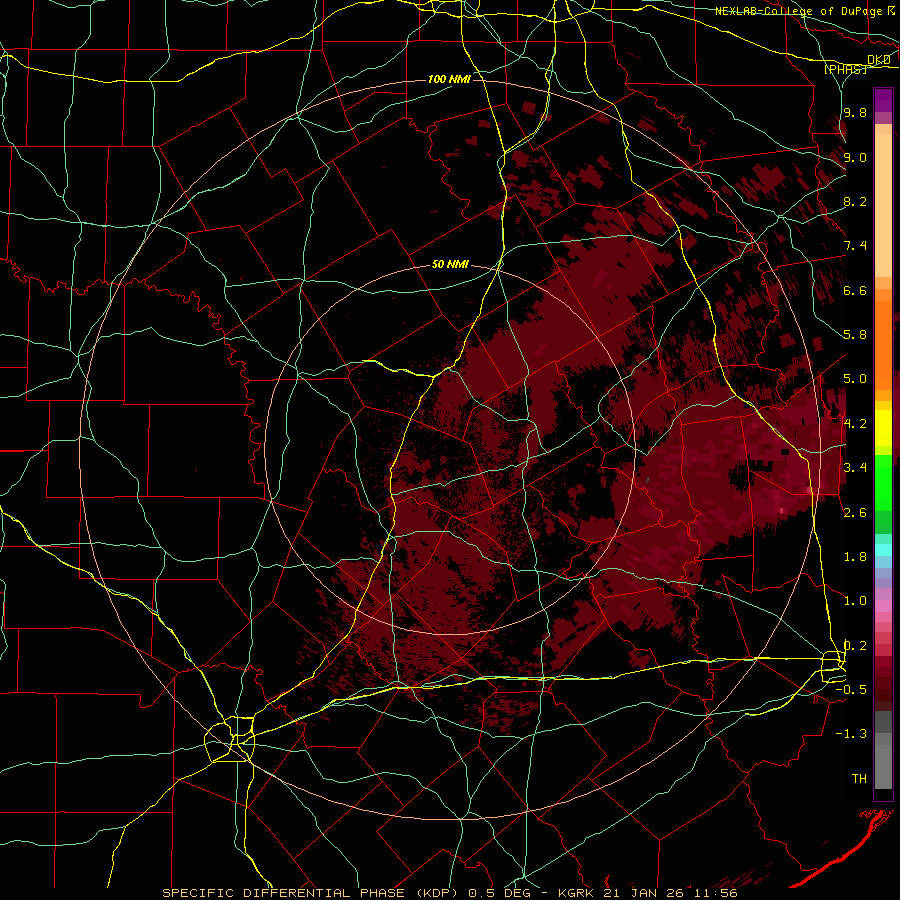Click the 9.8 value on the scale

[855, 113]
